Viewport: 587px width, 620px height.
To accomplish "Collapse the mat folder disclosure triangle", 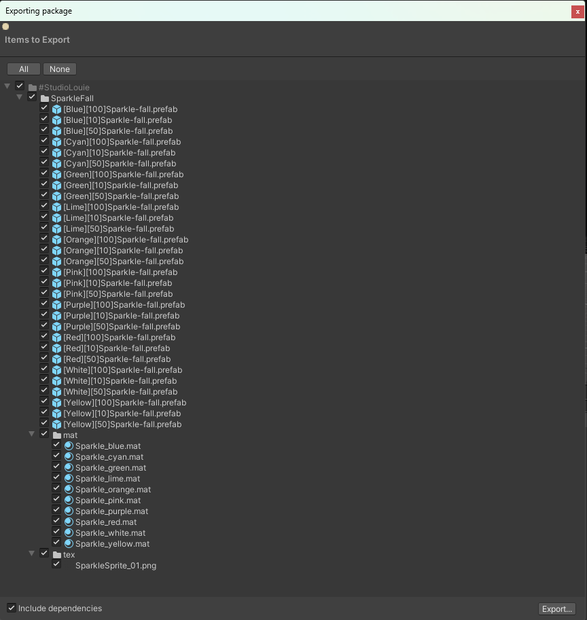I will (32, 434).
